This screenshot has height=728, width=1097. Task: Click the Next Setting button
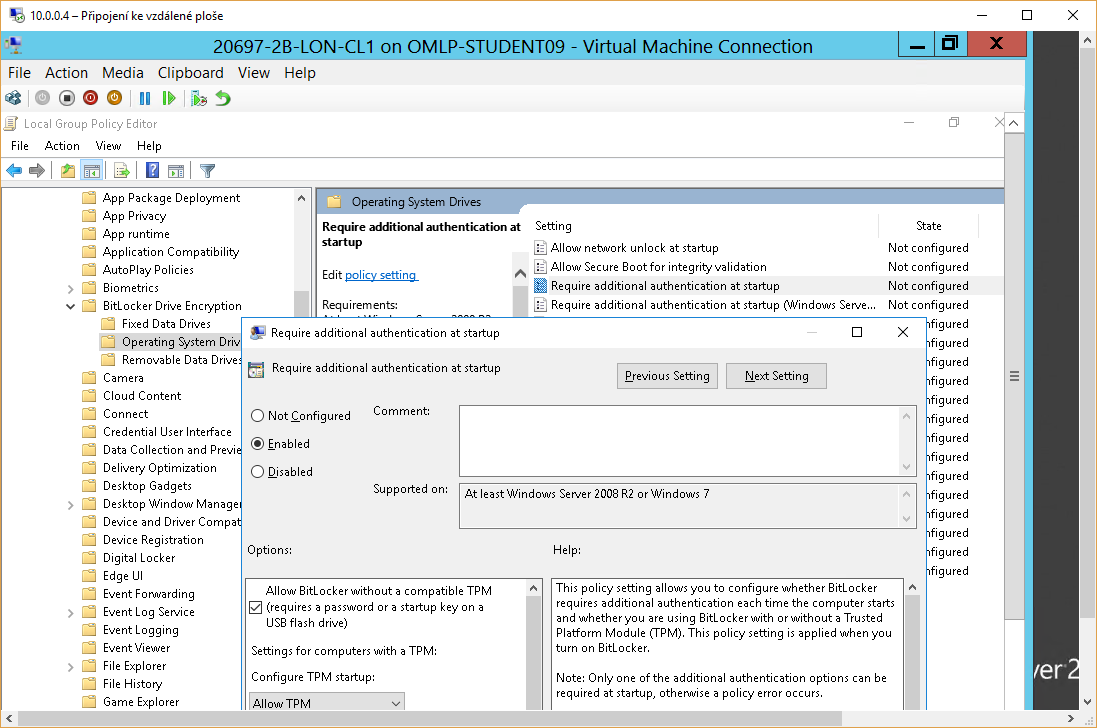[776, 376]
